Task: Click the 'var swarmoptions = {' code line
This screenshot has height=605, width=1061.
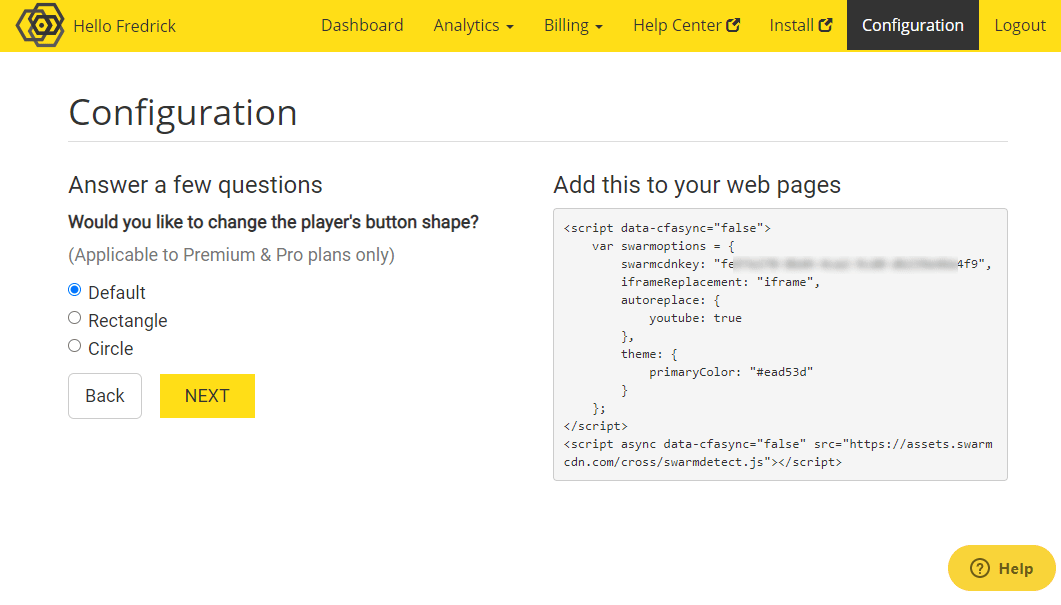Action: tap(663, 246)
